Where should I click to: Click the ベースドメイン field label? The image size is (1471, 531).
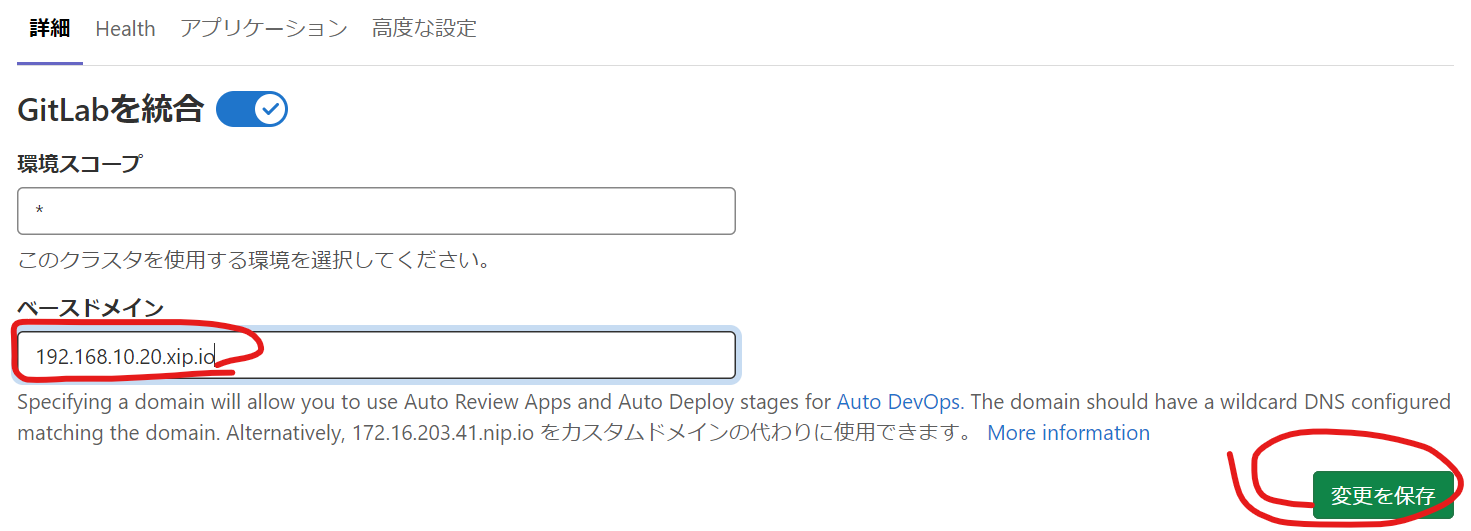click(90, 308)
